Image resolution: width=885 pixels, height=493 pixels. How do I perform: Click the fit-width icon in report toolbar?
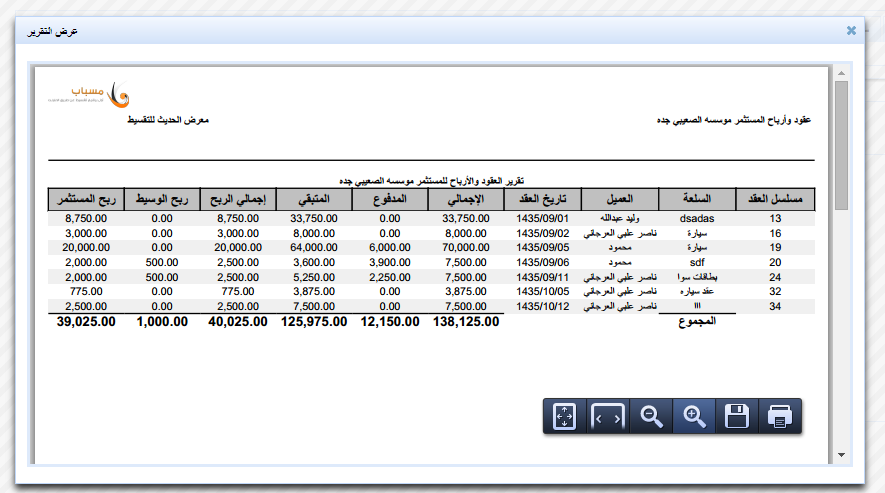(x=608, y=417)
